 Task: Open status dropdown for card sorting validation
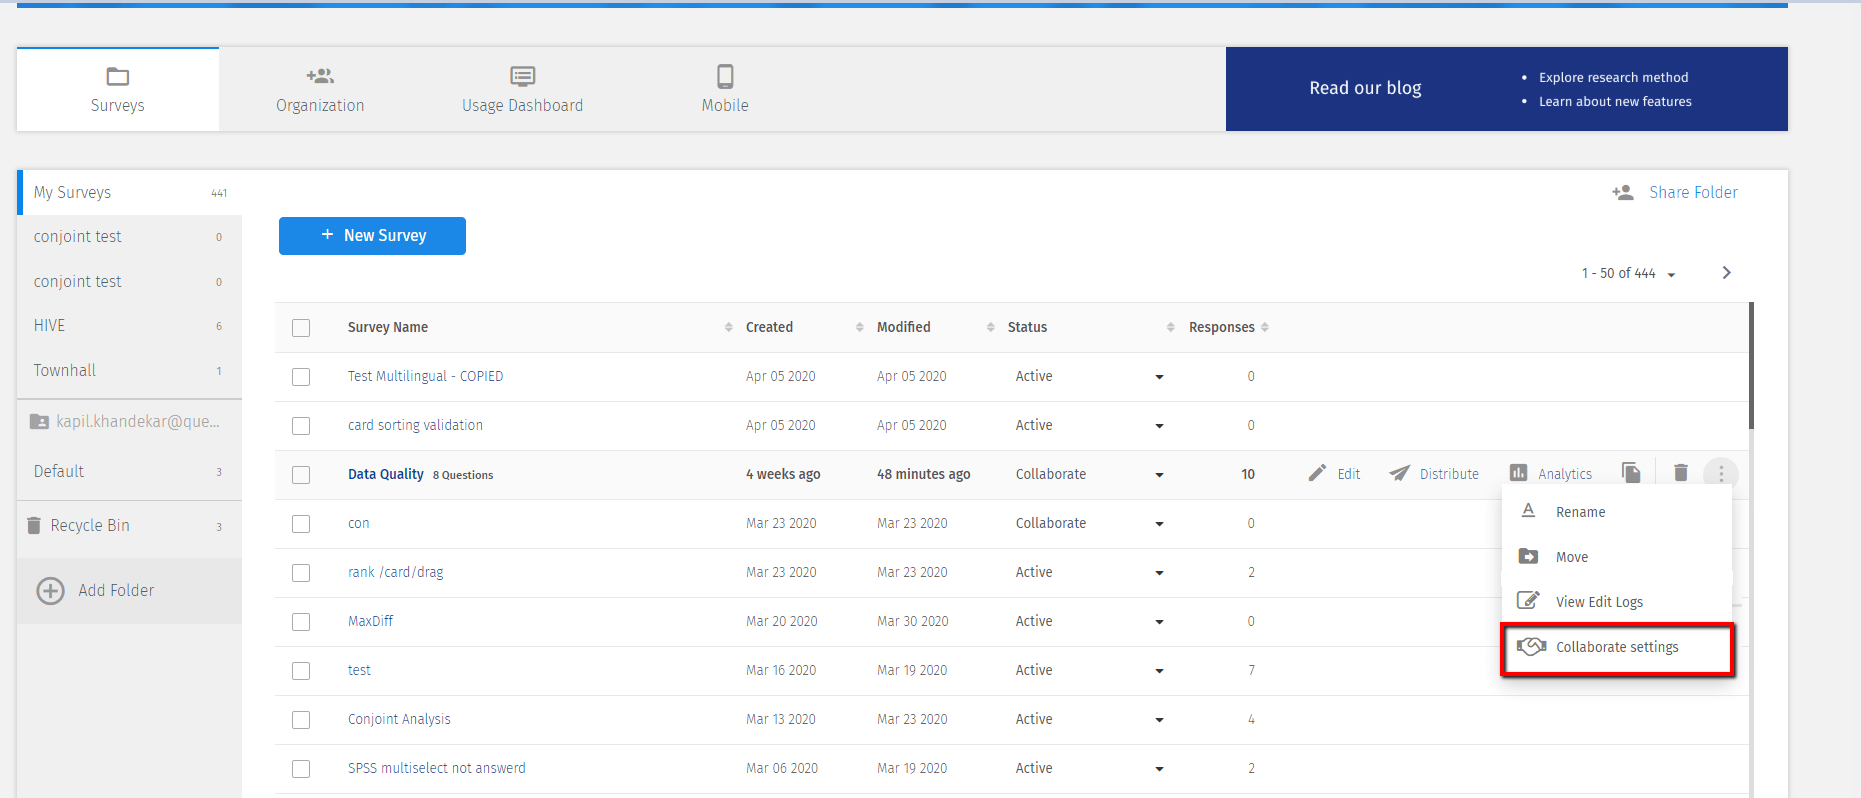point(1159,426)
